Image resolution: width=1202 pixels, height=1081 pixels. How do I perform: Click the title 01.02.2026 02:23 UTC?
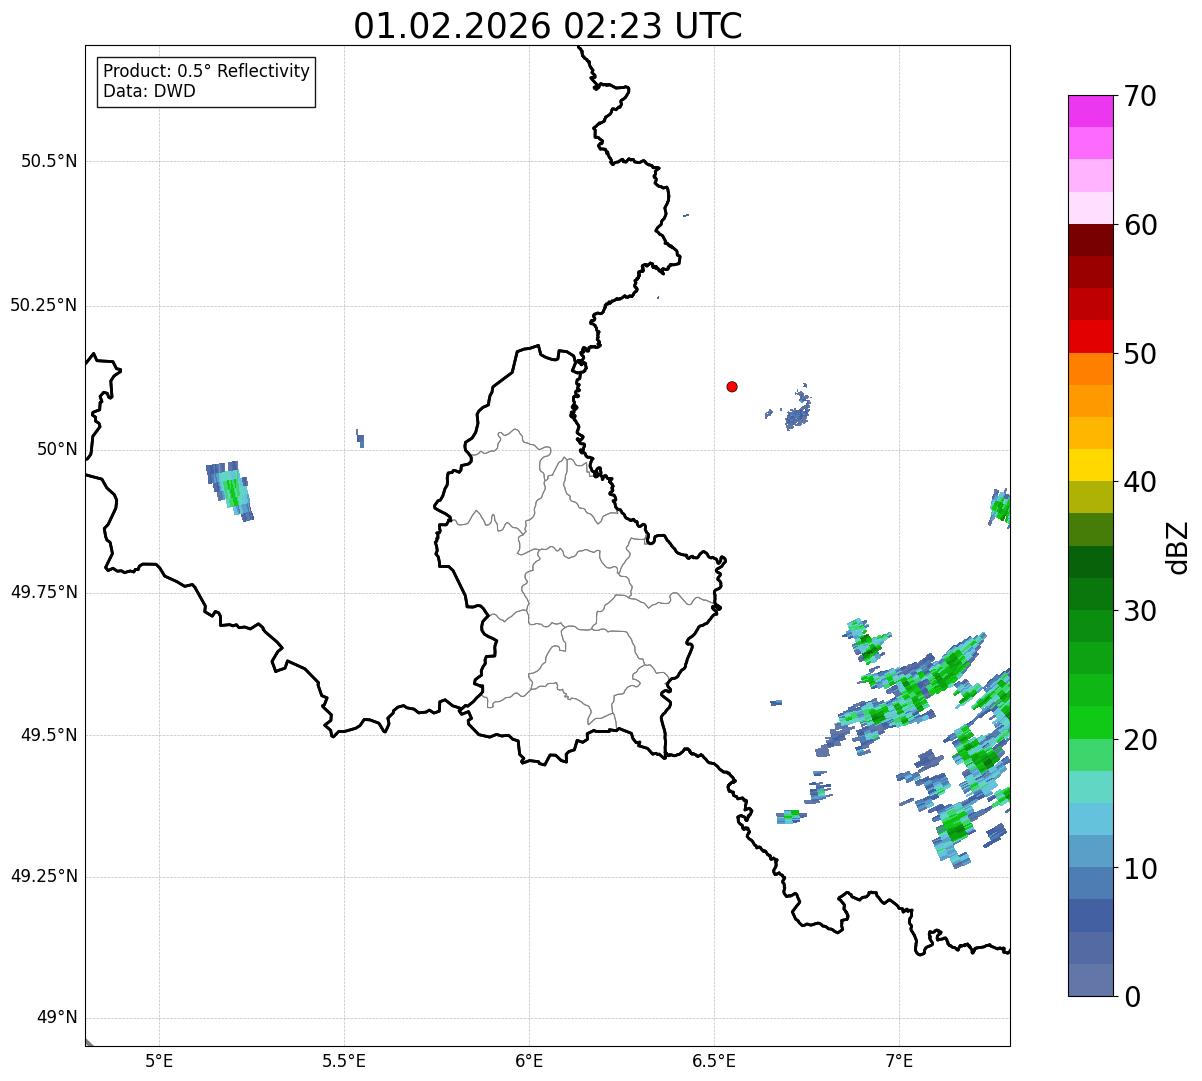[548, 26]
